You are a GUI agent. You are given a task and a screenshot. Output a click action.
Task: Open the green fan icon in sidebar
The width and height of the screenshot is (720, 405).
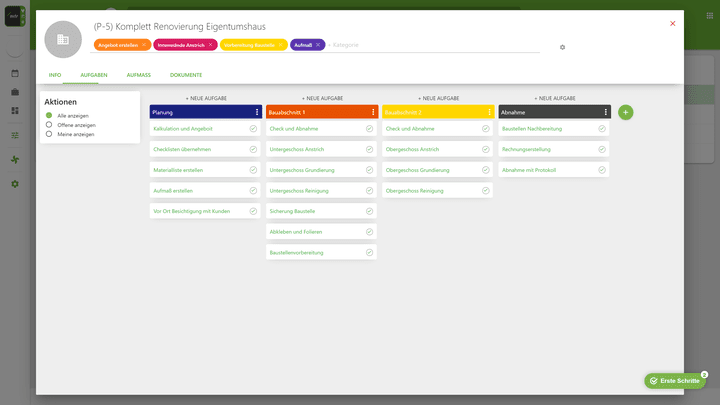point(15,160)
